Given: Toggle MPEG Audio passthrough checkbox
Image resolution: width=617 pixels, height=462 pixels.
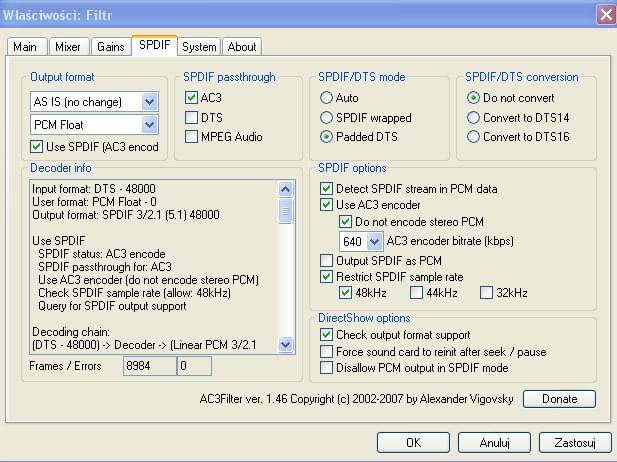Looking at the screenshot, I should (192, 137).
